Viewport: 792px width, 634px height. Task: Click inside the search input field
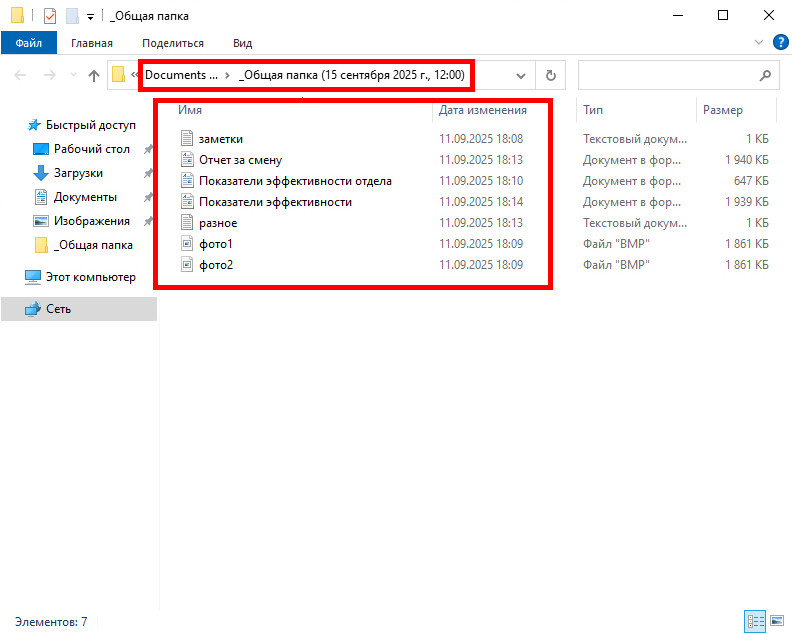tap(665, 75)
